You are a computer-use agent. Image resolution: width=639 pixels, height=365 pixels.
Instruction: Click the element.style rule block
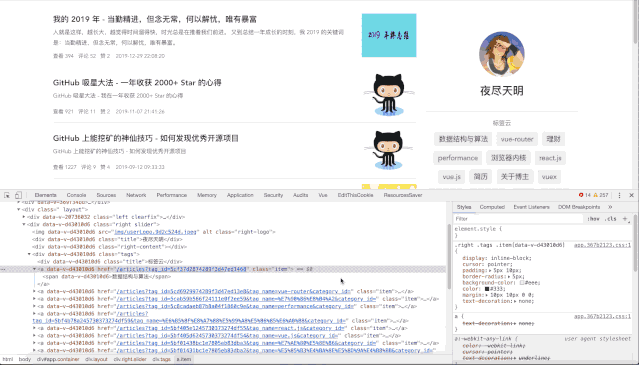click(x=542, y=232)
